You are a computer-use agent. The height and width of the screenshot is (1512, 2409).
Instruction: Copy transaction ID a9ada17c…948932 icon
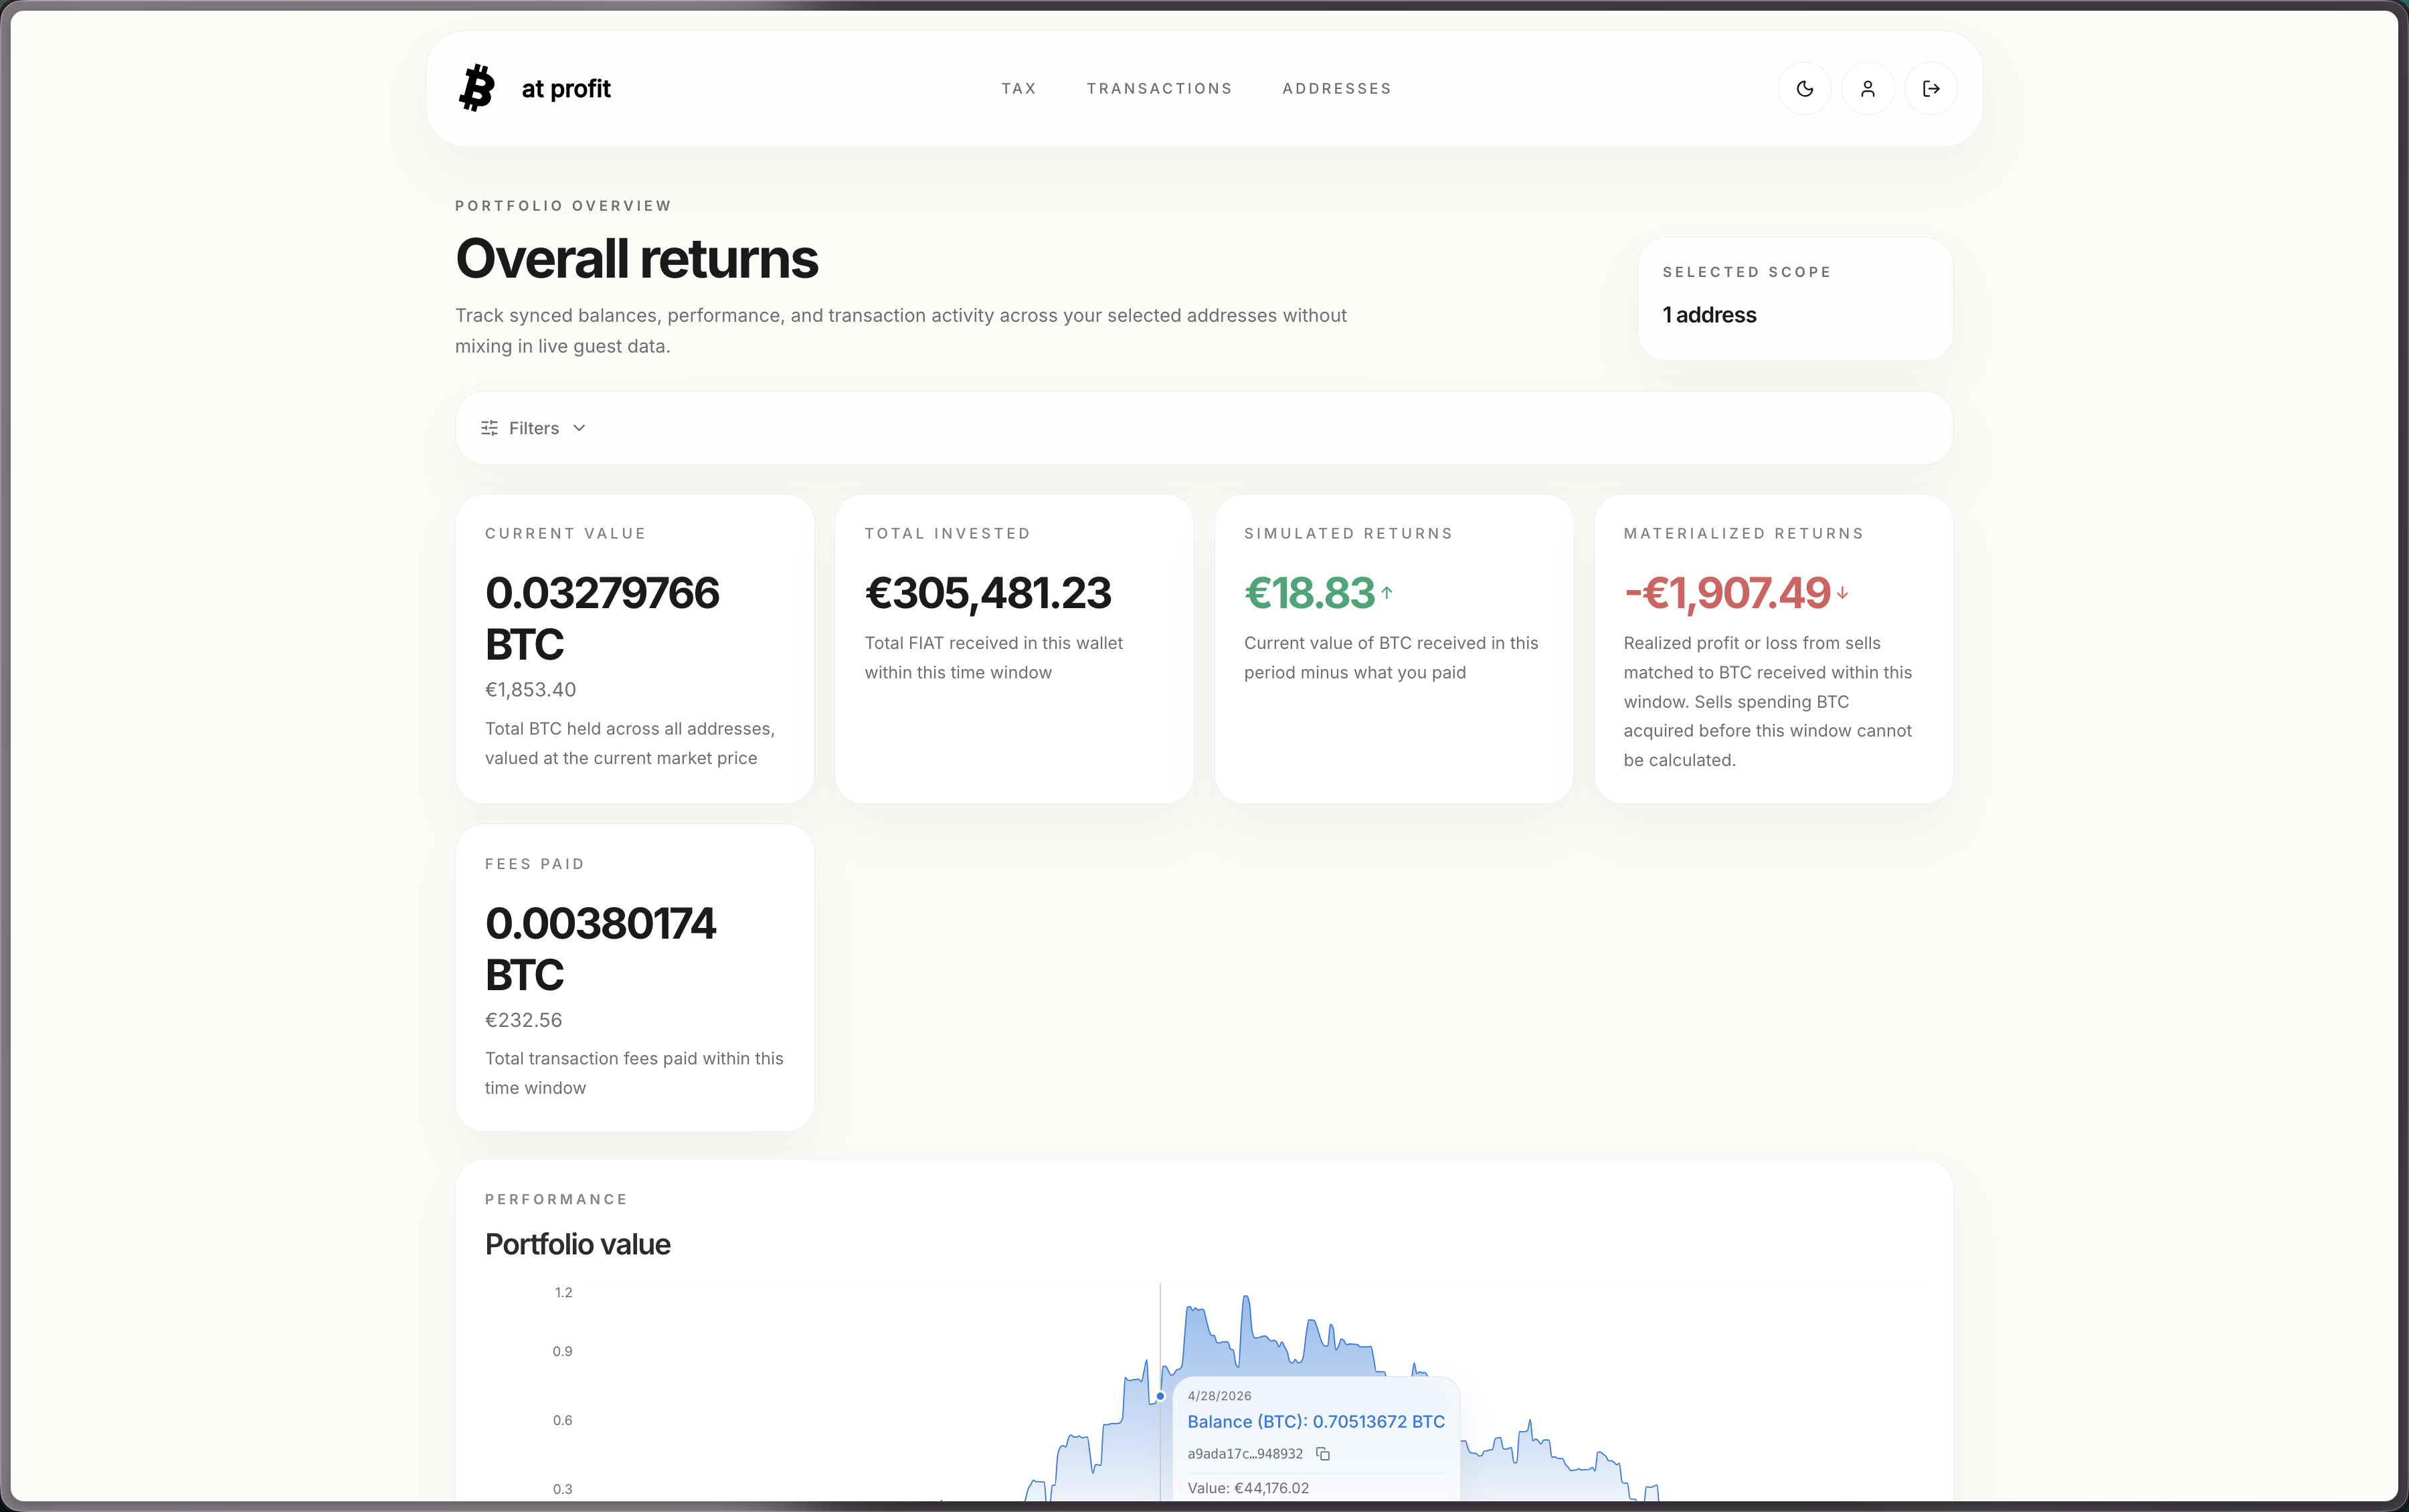coord(1322,1454)
